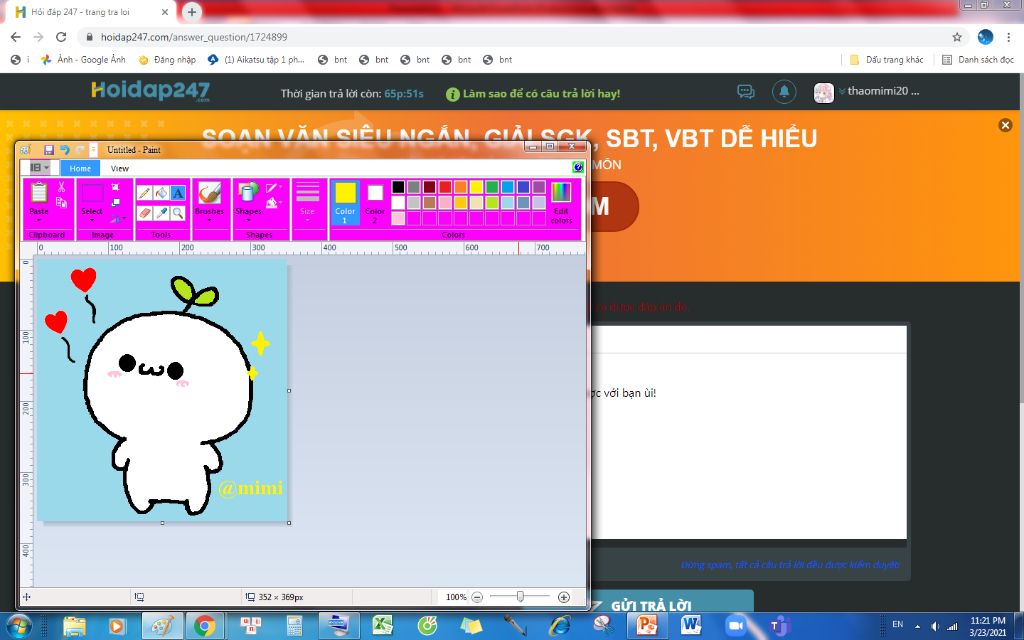Viewport: 1024px width, 640px height.
Task: Pick the green color swatch in palette
Action: click(x=492, y=187)
